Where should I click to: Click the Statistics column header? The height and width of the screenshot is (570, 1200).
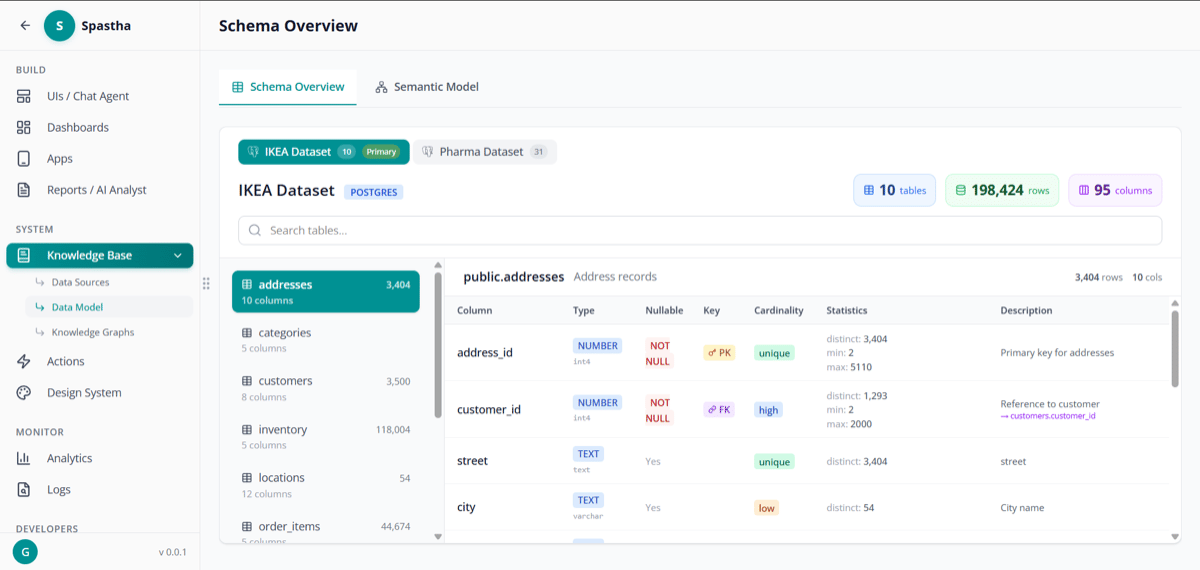click(847, 310)
